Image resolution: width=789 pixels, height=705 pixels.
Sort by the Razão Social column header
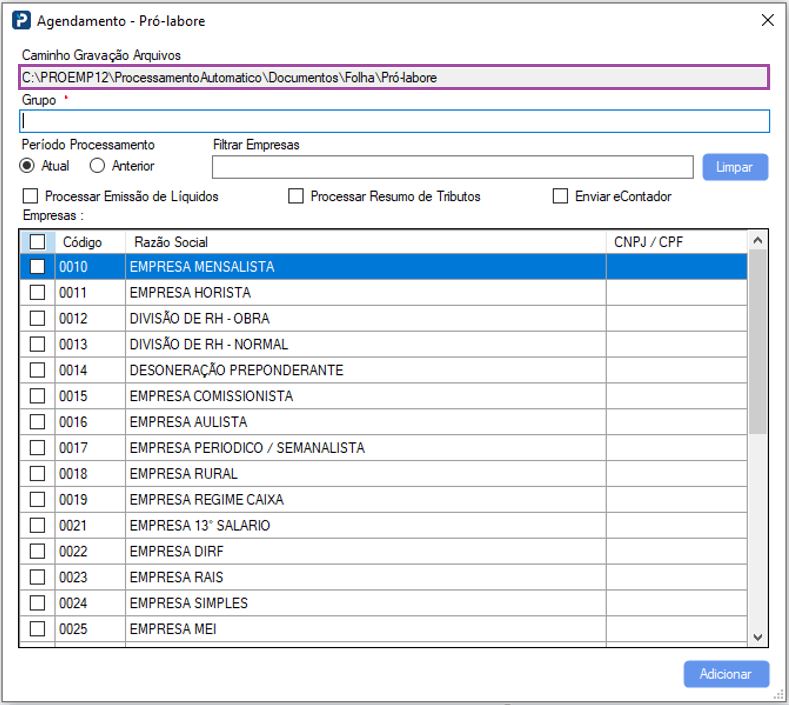point(365,242)
